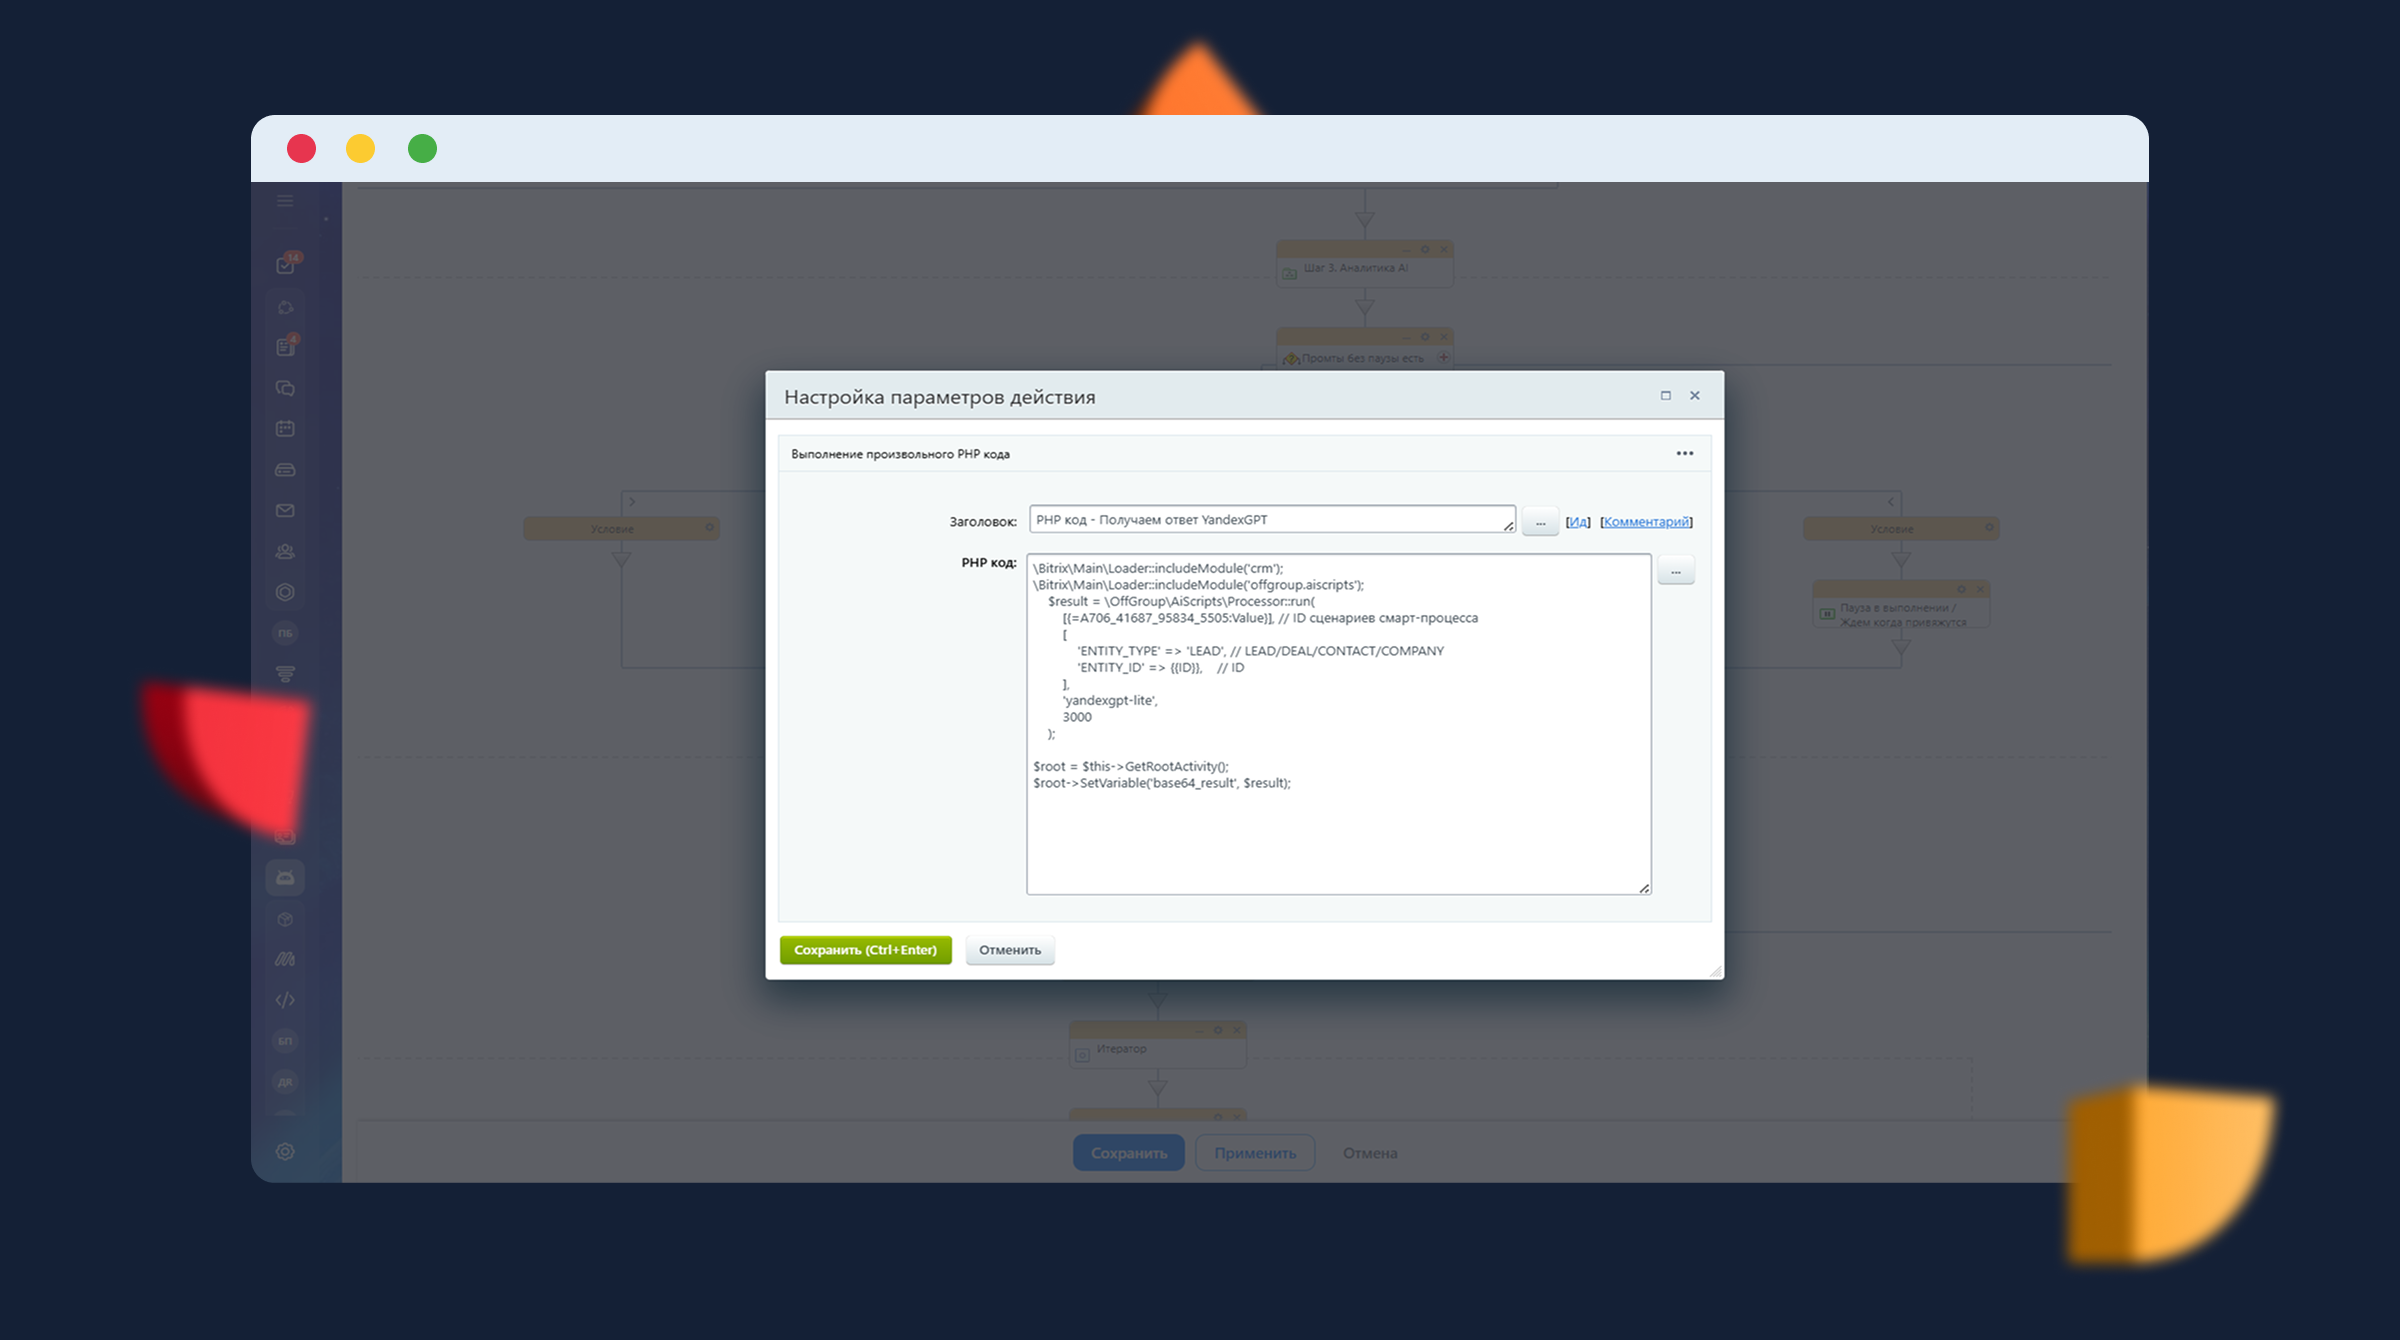Open the tasks icon with badge 14
This screenshot has width=2400, height=1340.
[286, 265]
